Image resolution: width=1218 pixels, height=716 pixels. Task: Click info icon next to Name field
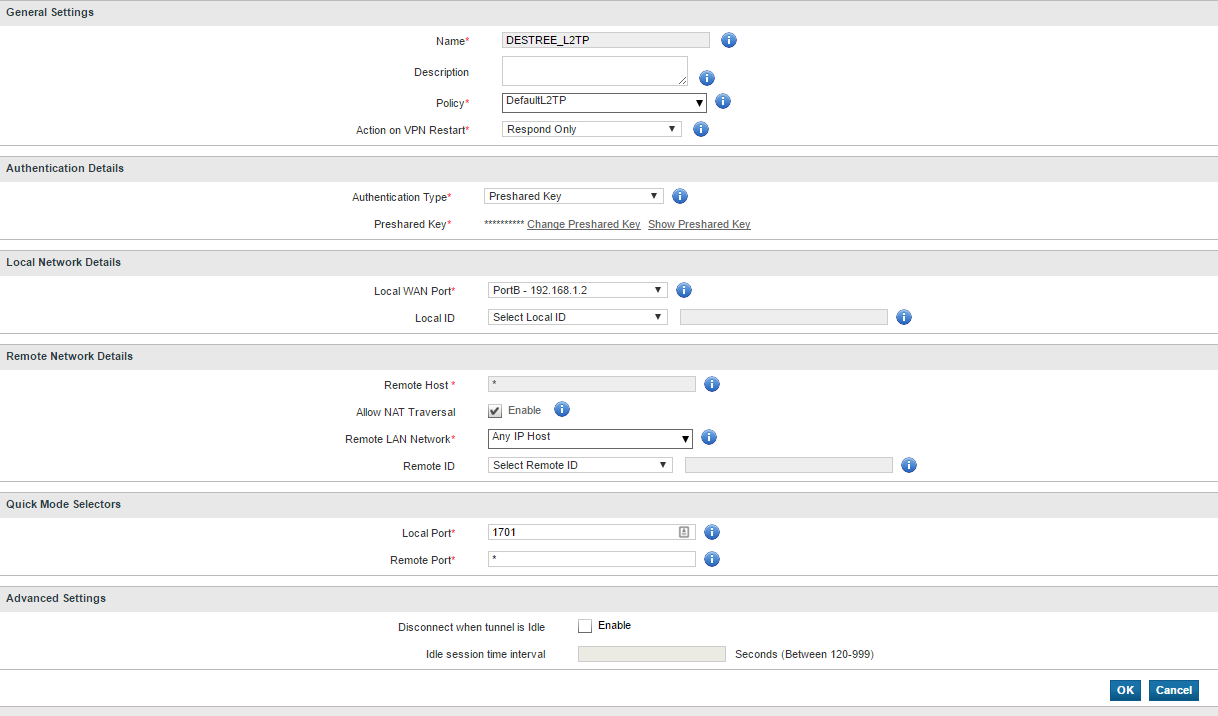tap(729, 40)
